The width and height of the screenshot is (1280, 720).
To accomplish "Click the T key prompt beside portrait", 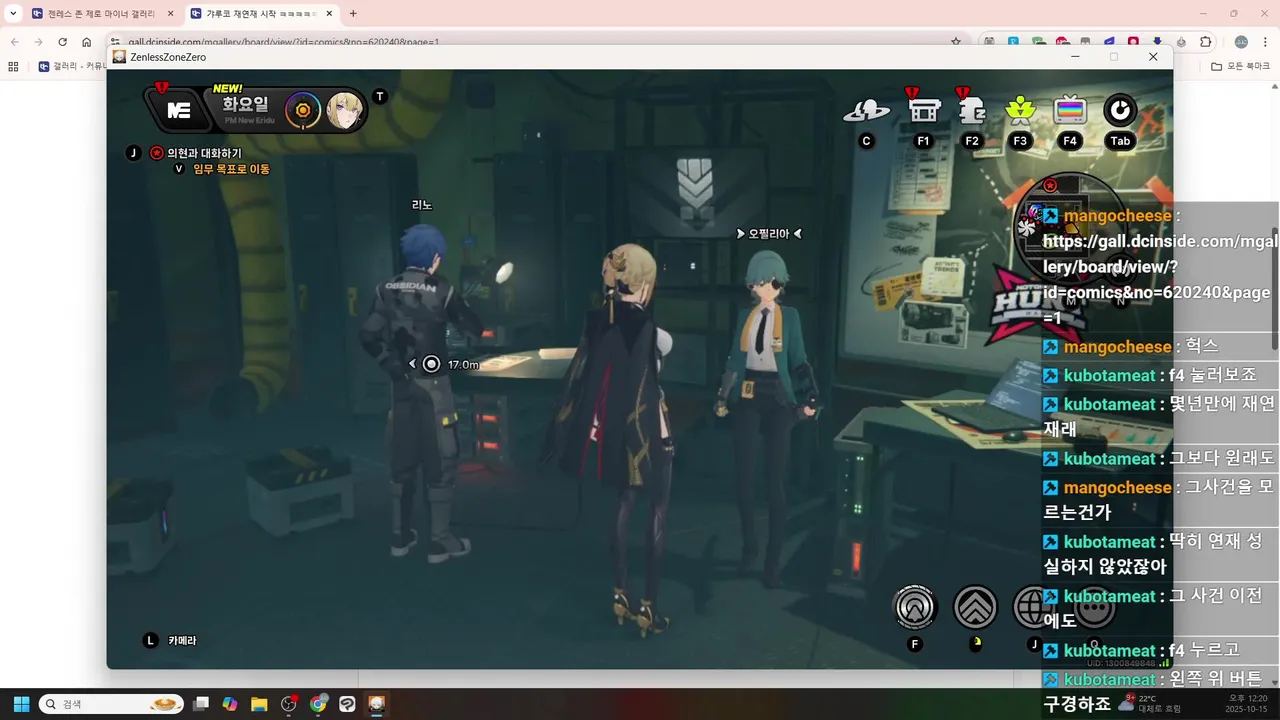I will [380, 96].
